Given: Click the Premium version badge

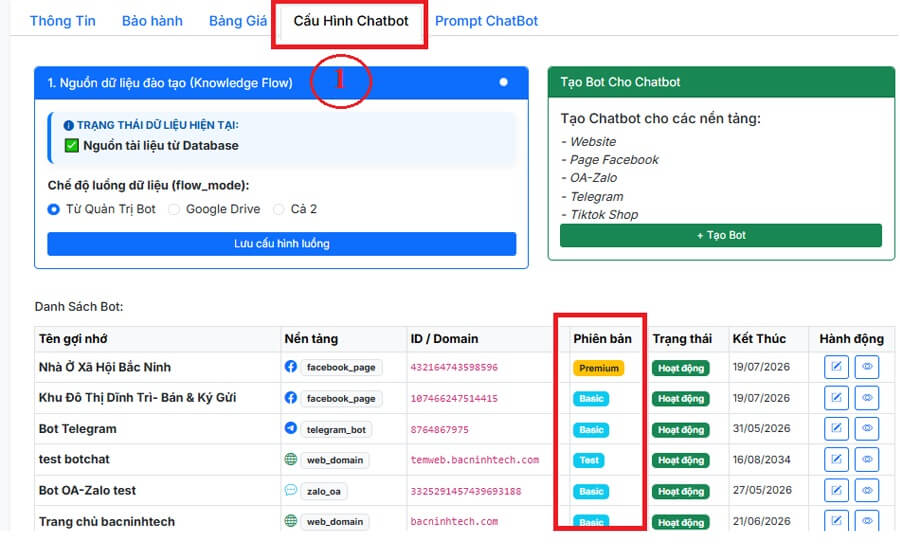Looking at the screenshot, I should pyautogui.click(x=599, y=368).
